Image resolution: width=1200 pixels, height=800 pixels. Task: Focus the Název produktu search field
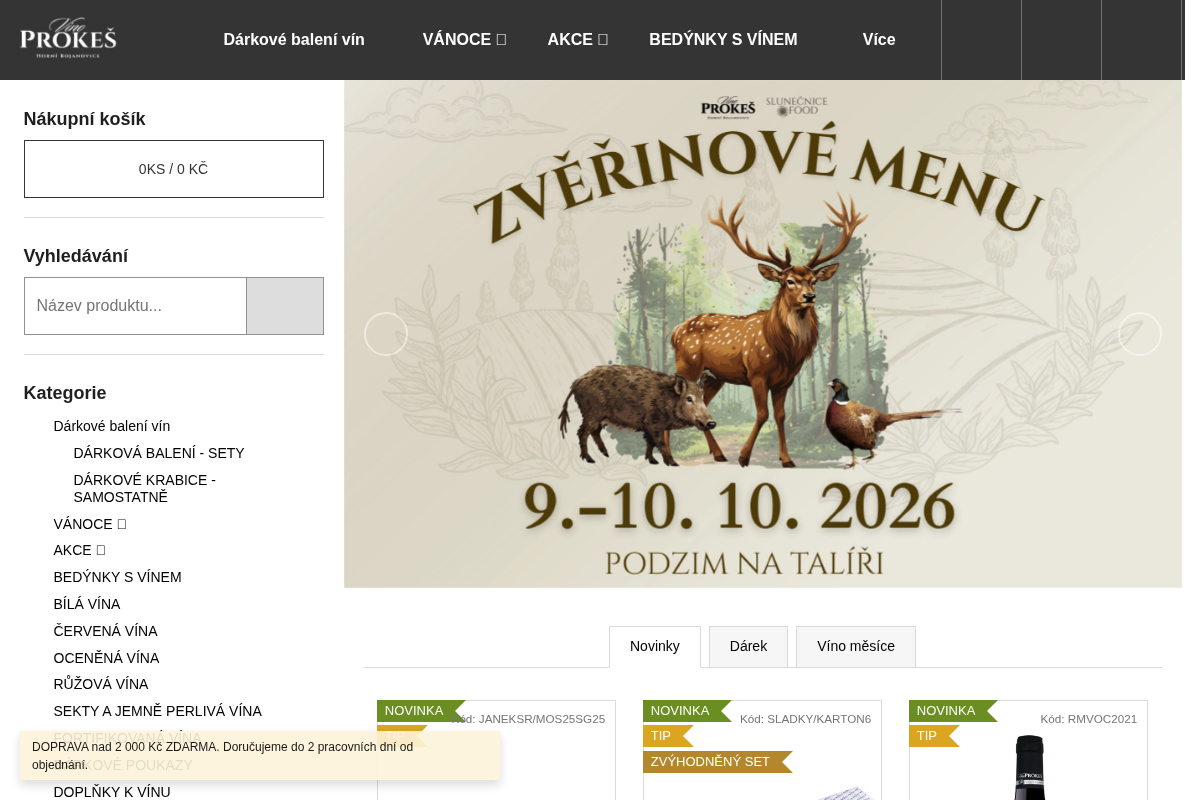(135, 306)
